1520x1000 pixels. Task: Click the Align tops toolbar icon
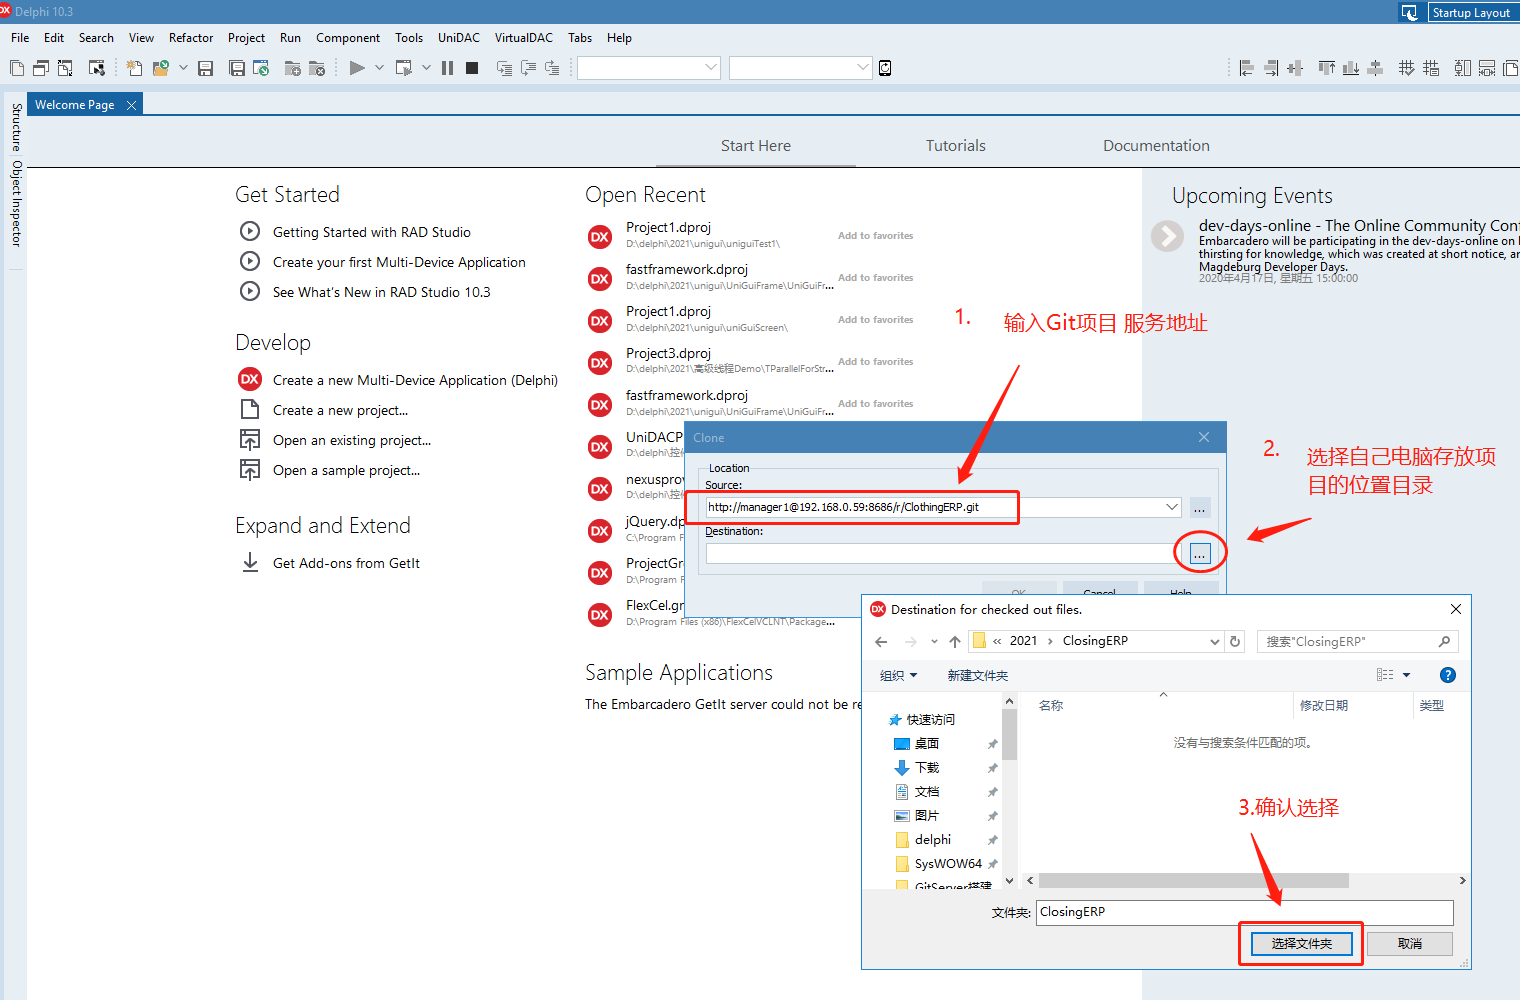click(1327, 68)
